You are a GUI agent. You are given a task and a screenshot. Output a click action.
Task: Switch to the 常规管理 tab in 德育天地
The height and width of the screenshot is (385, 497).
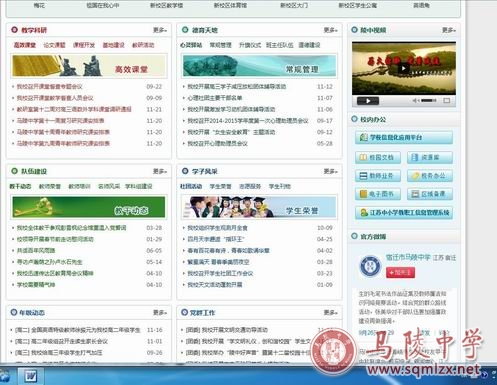220,45
